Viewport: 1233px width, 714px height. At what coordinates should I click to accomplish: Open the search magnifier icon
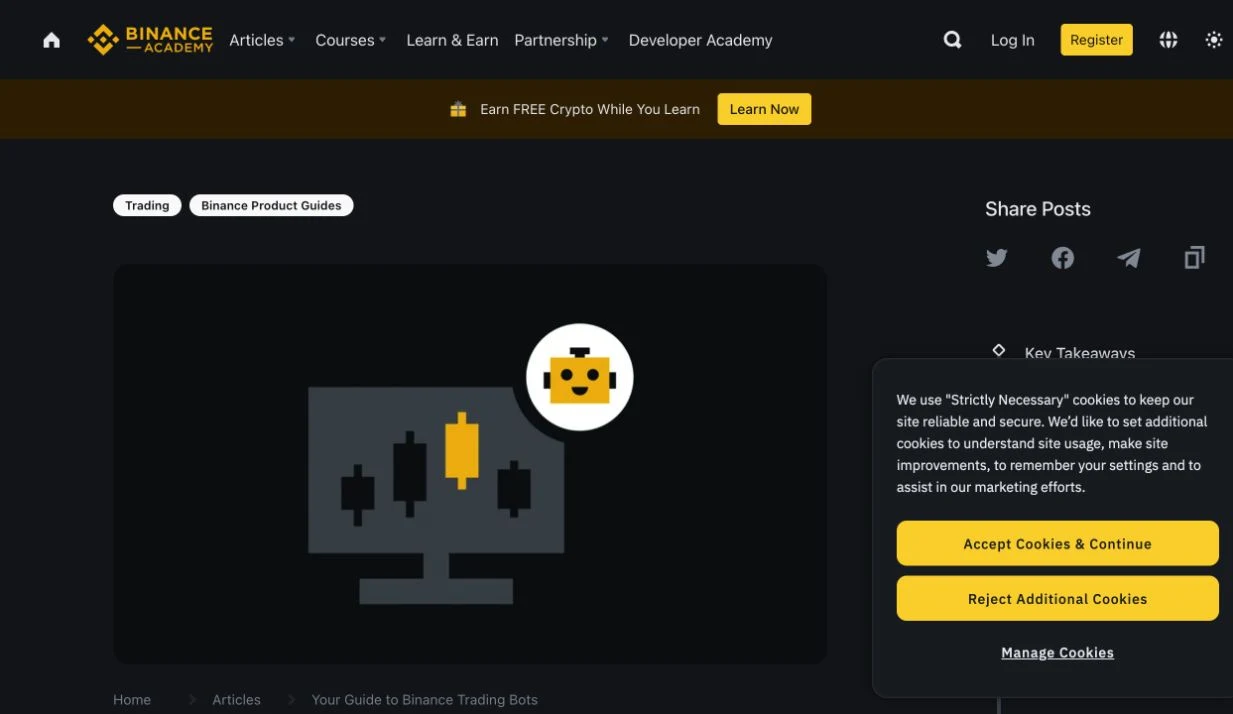pos(953,40)
